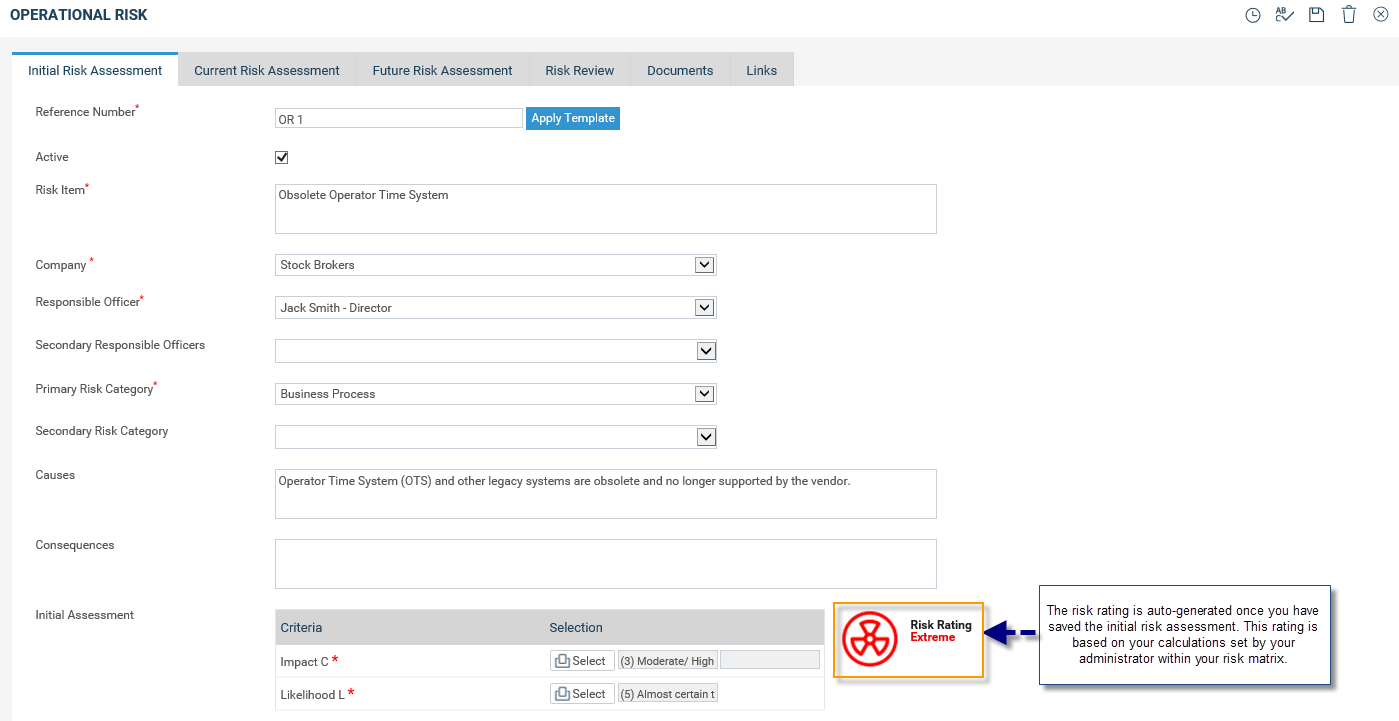Image resolution: width=1399 pixels, height=721 pixels.
Task: Click the Reference Number input field
Action: coord(398,119)
